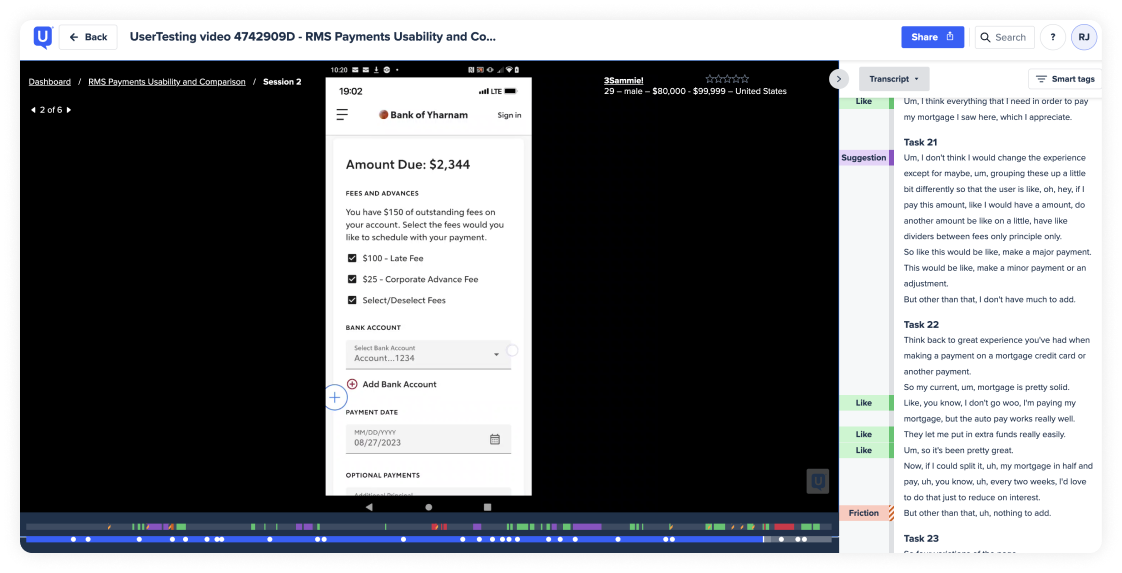Open RMS Payments Usability and Comparison breadcrumb
Screen dimensions: 1122x573
pos(167,82)
